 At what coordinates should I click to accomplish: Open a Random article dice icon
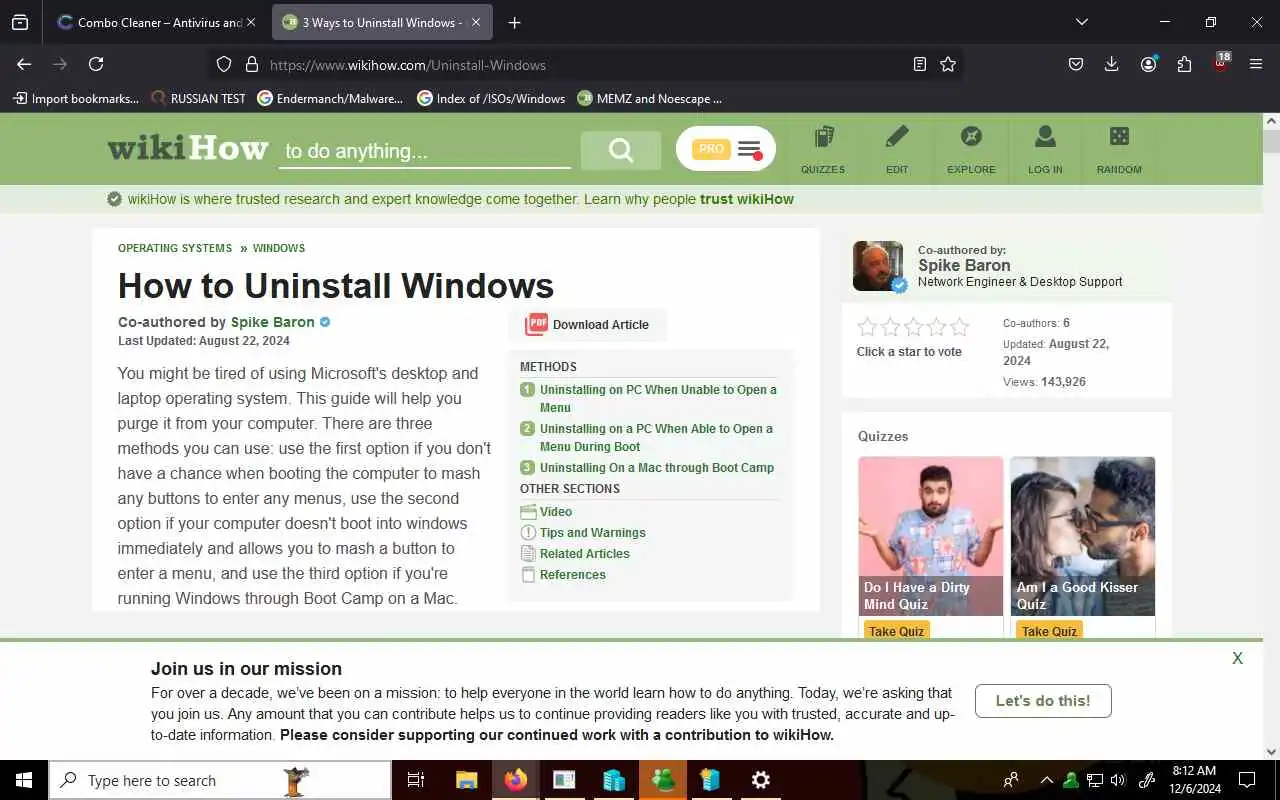(x=1119, y=149)
